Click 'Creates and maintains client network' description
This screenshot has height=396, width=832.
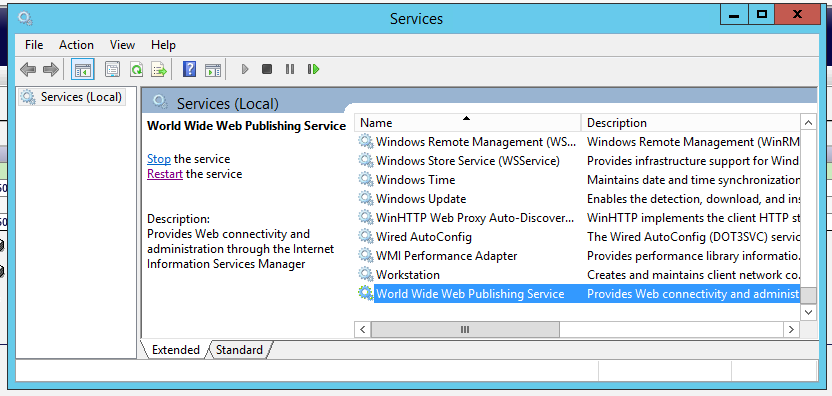[694, 275]
